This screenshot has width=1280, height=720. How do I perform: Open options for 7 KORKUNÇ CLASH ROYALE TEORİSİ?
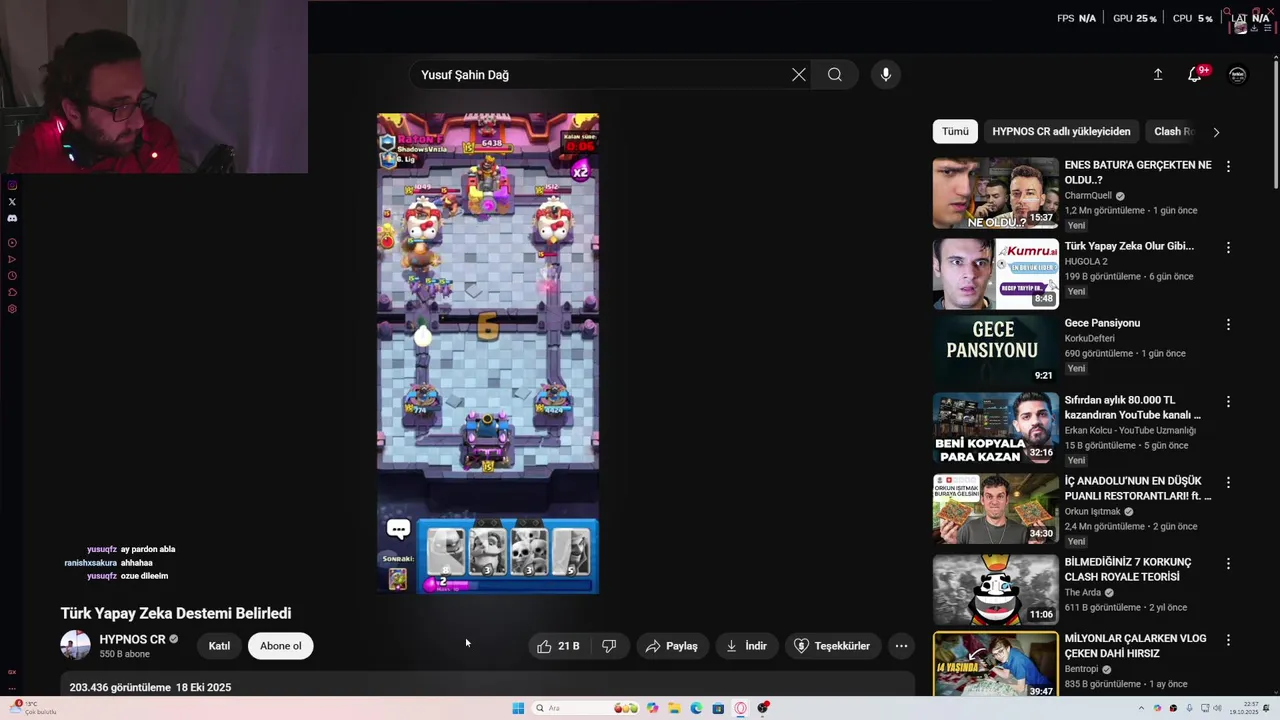(x=1228, y=563)
